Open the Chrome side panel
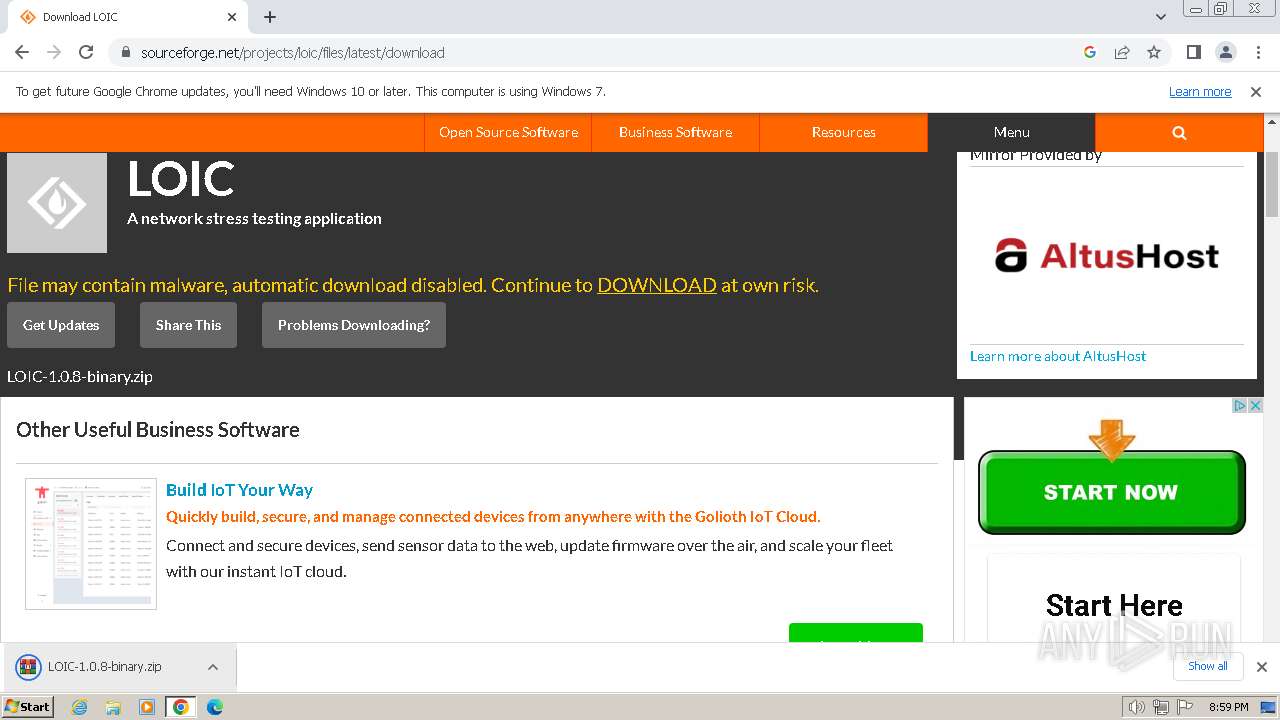The image size is (1280, 720). (1193, 52)
